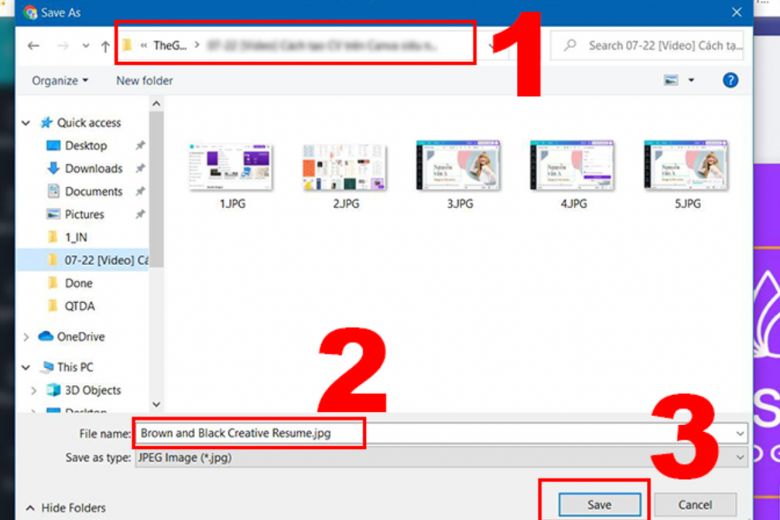Click the Back navigation arrow
Viewport: 780px width, 520px height.
coord(33,46)
